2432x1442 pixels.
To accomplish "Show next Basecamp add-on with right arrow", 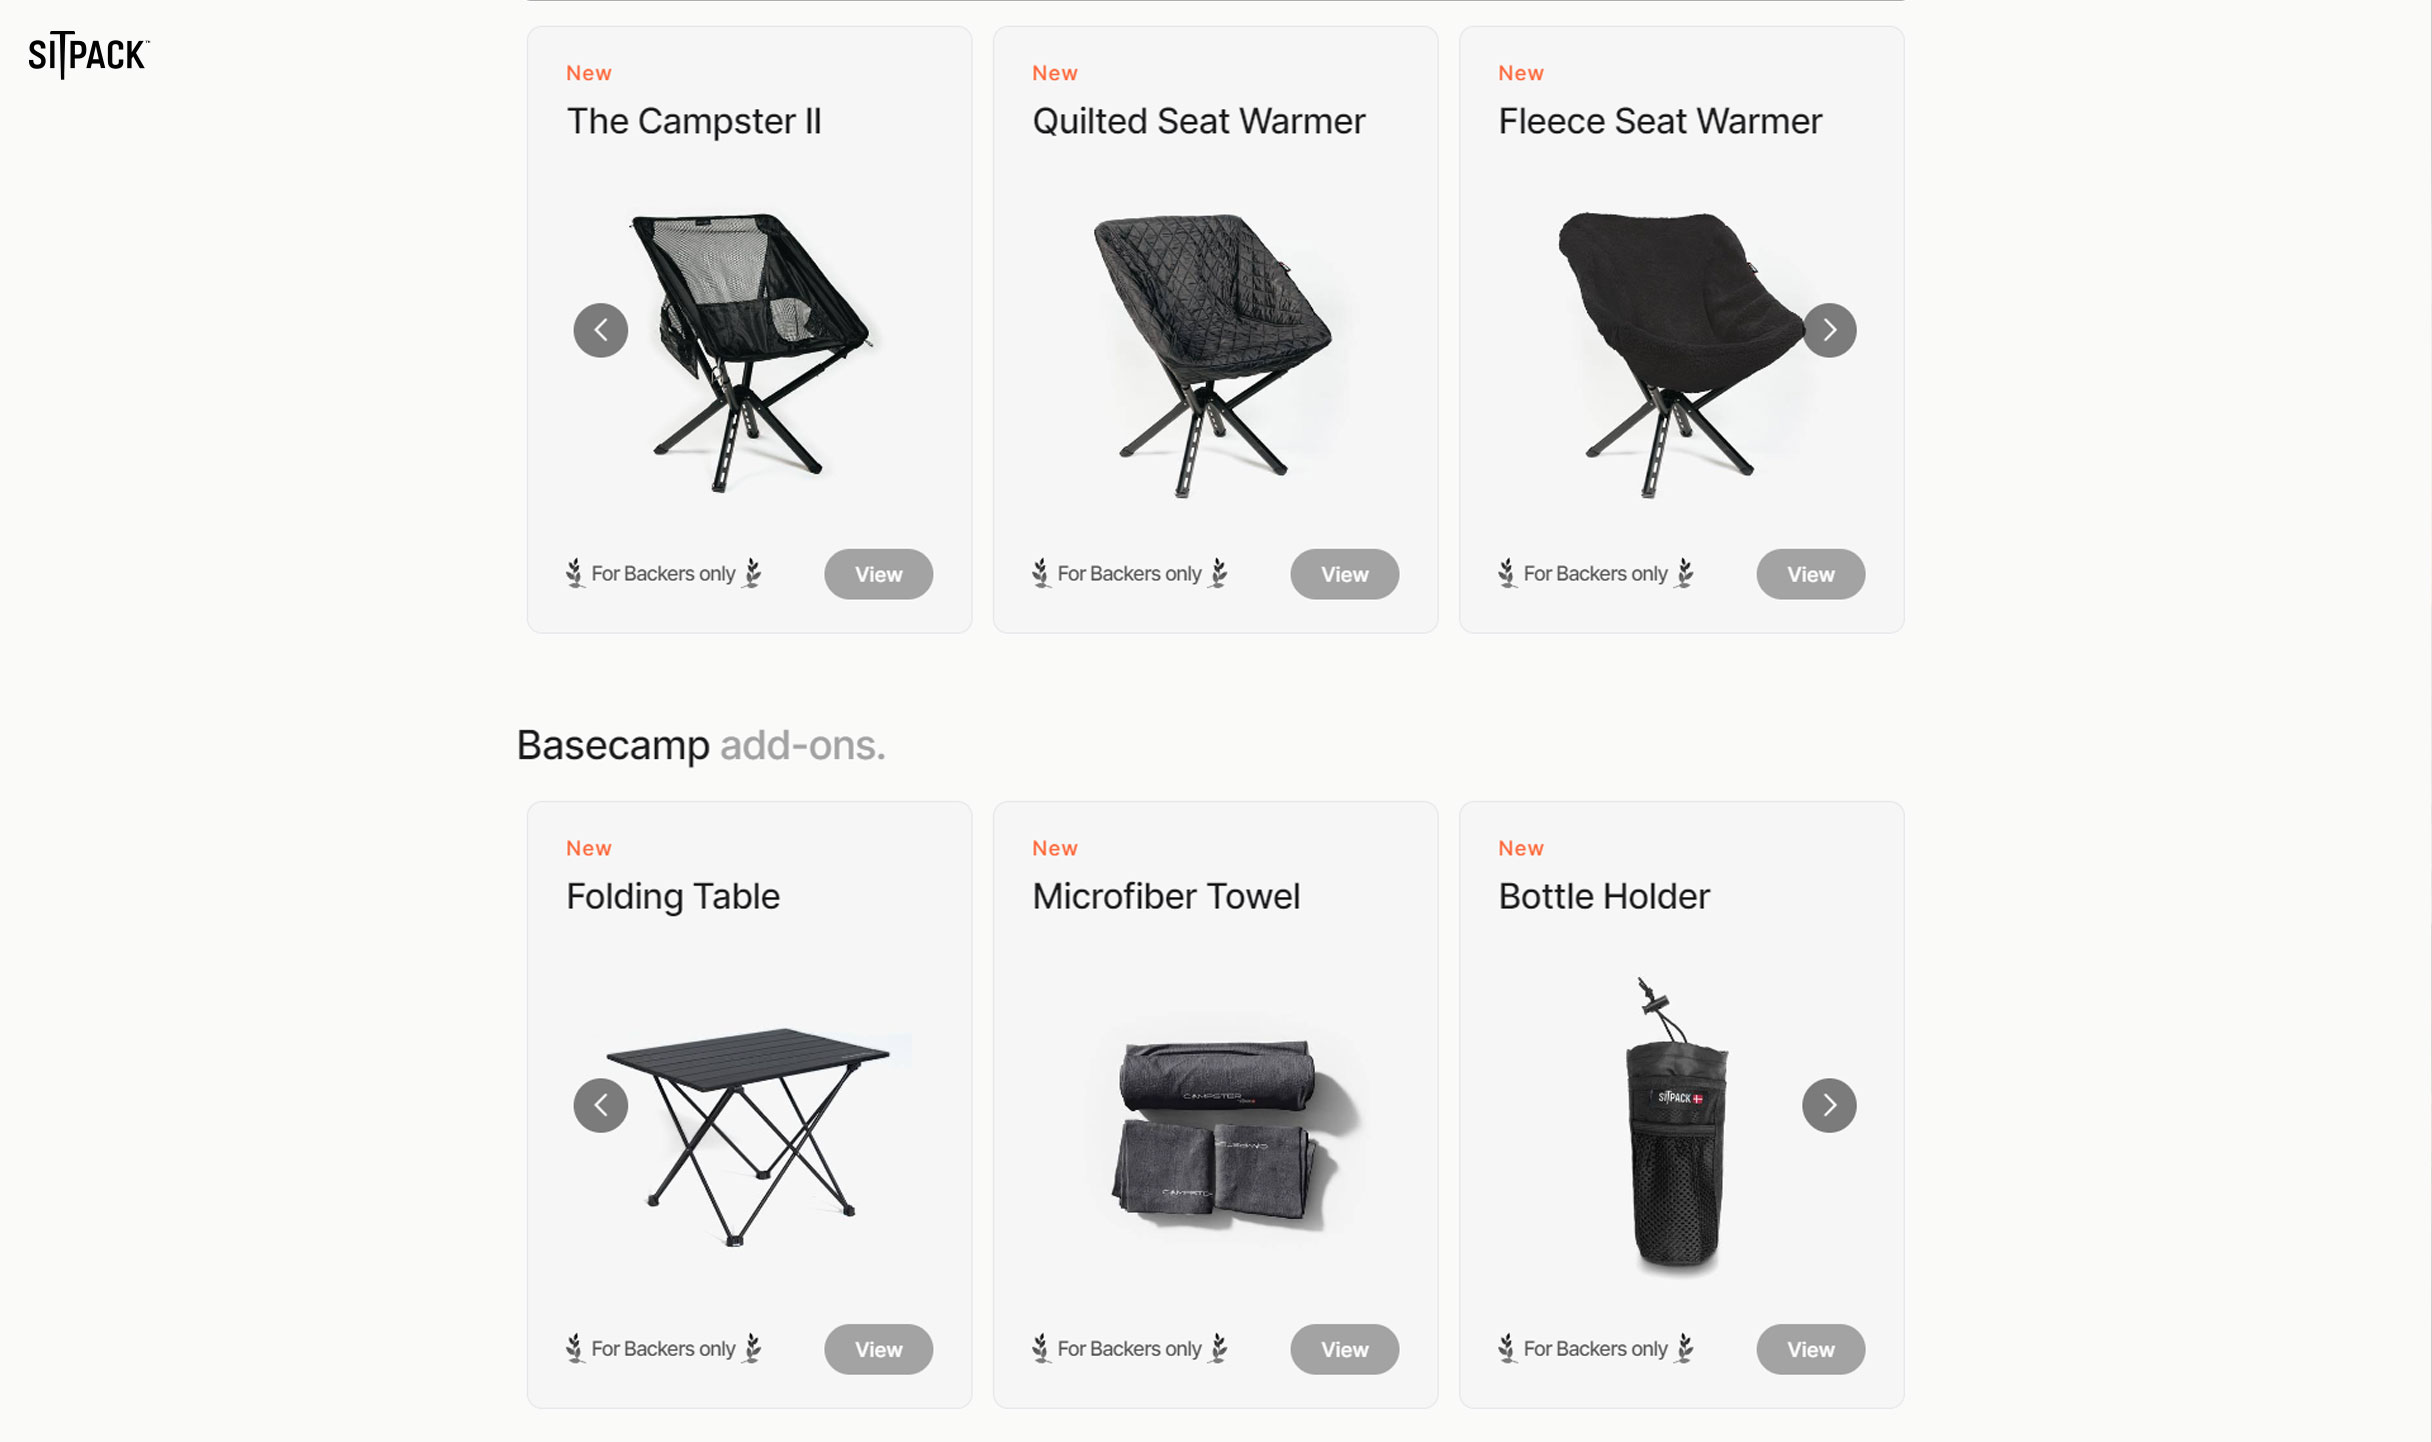I will pos(1829,1105).
